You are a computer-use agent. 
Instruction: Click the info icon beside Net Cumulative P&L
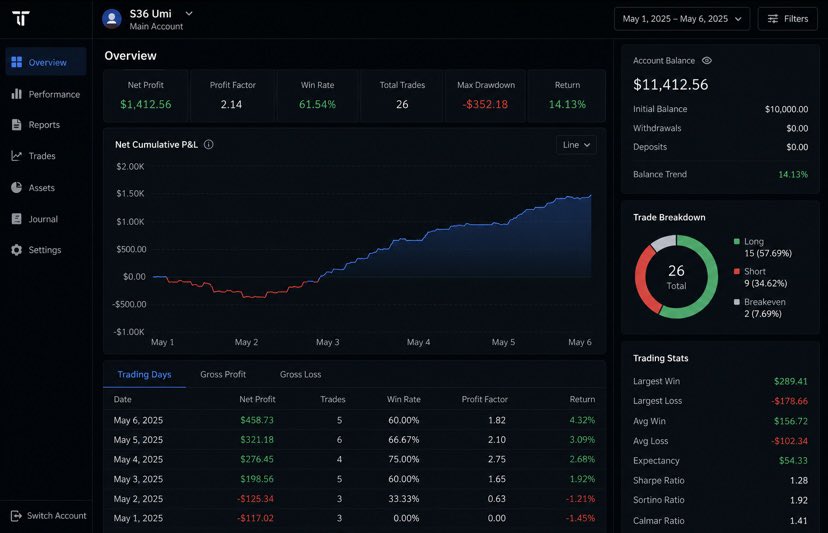coord(209,144)
